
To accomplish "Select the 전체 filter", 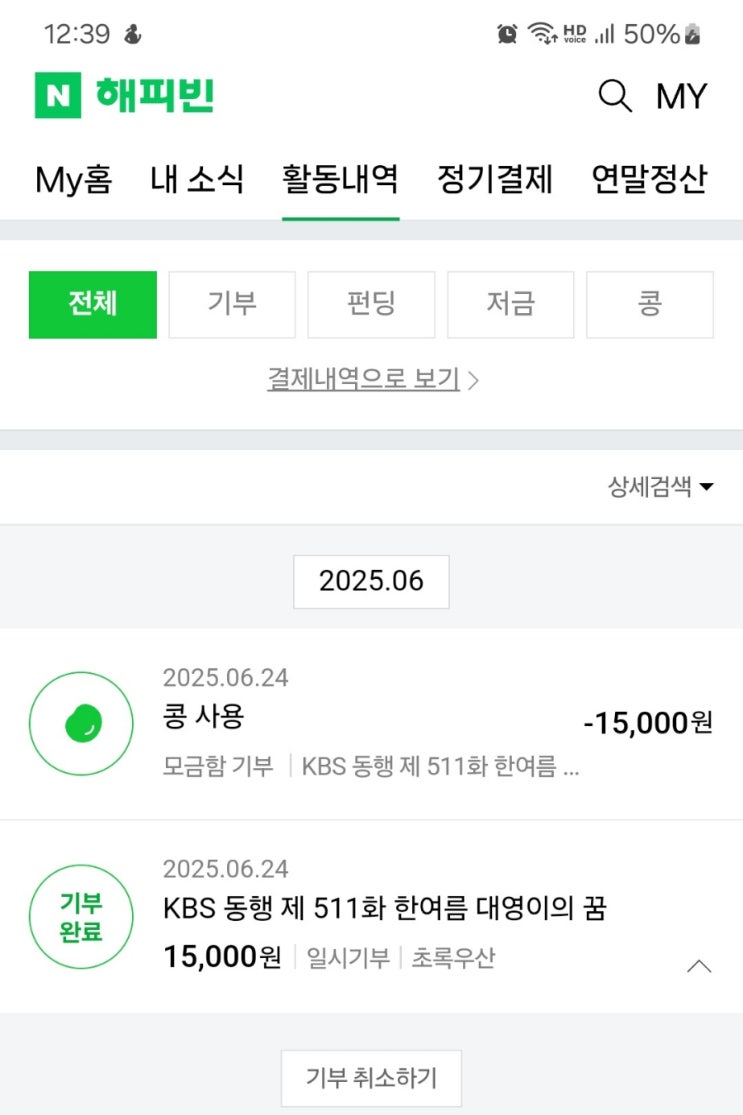I will pyautogui.click(x=93, y=305).
